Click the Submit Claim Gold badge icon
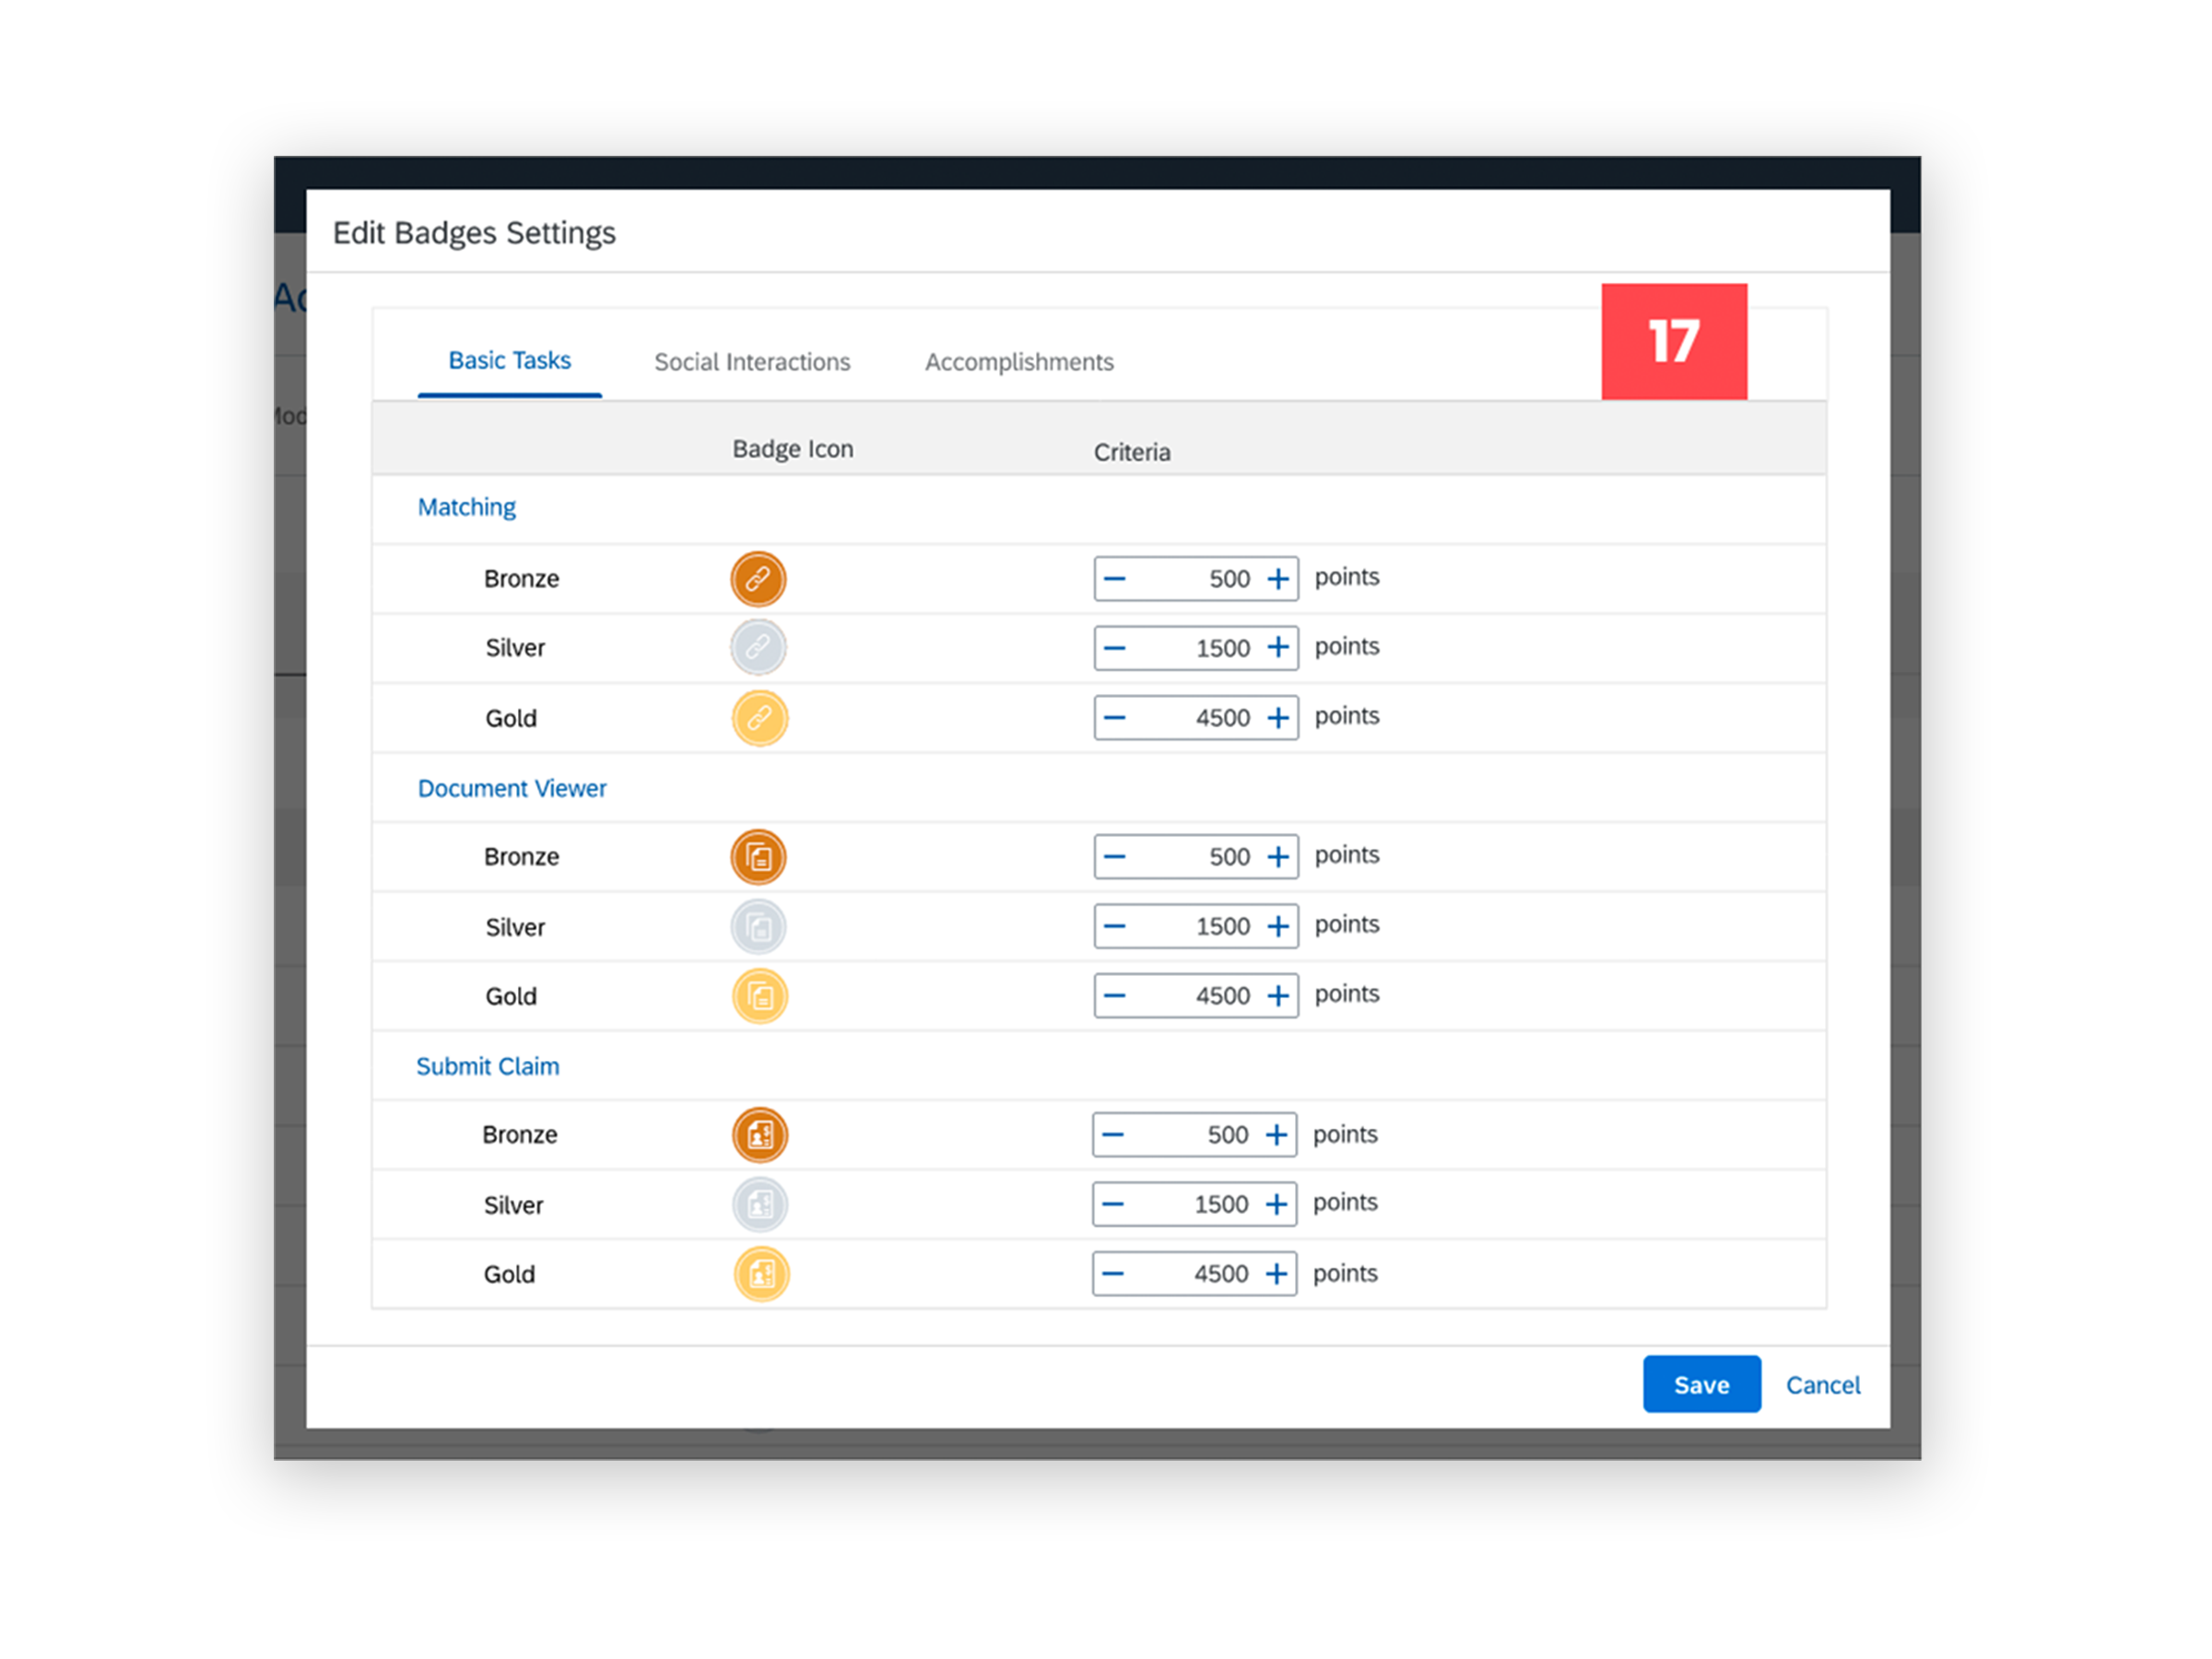This screenshot has height=1659, width=2212. pyautogui.click(x=761, y=1274)
